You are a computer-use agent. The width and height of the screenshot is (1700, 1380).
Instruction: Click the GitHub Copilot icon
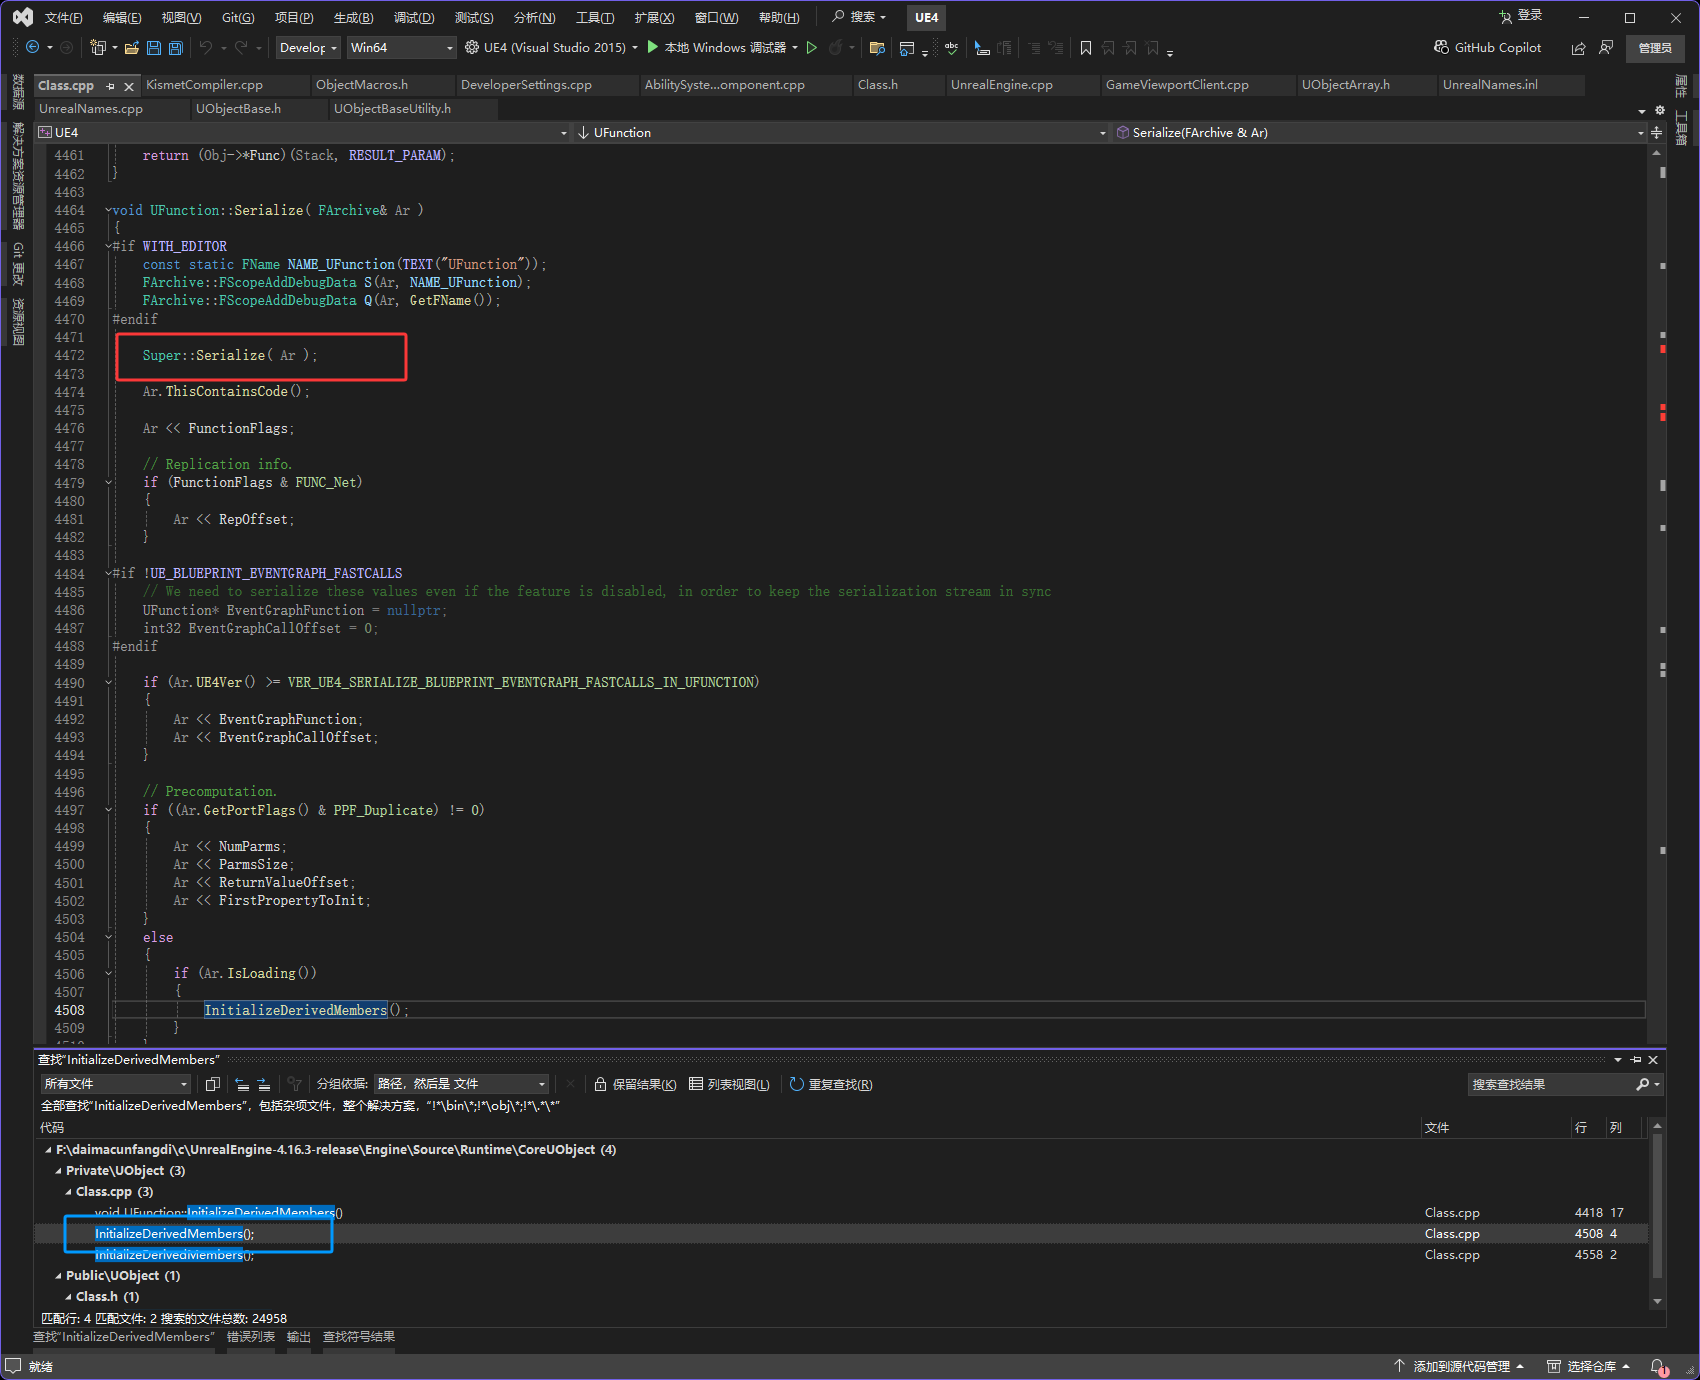(1441, 47)
